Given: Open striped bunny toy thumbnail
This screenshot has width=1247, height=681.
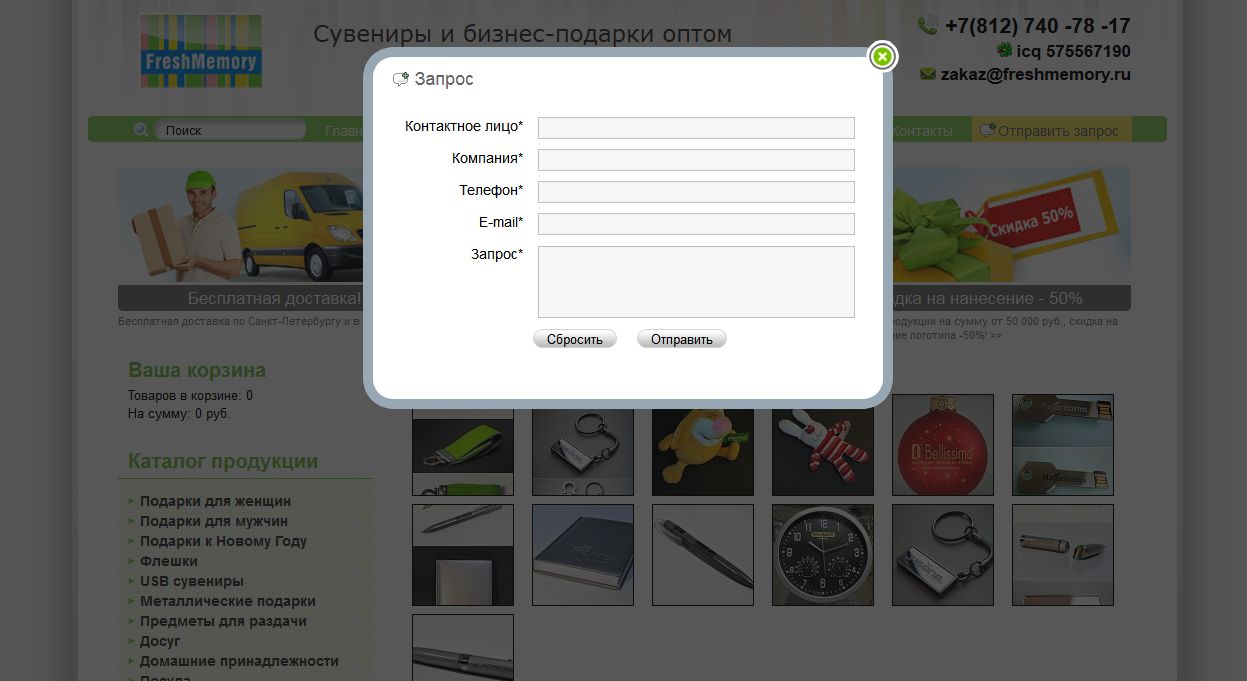Looking at the screenshot, I should (823, 451).
